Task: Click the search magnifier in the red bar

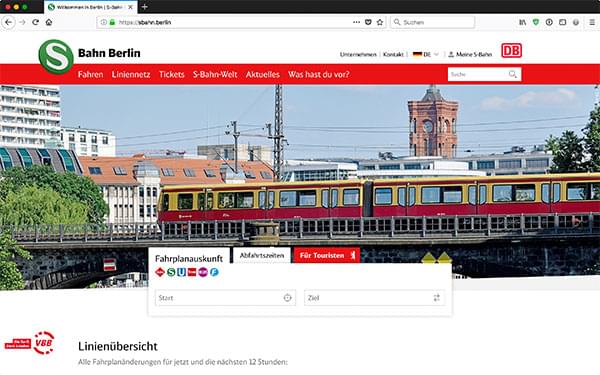Action: coord(513,74)
